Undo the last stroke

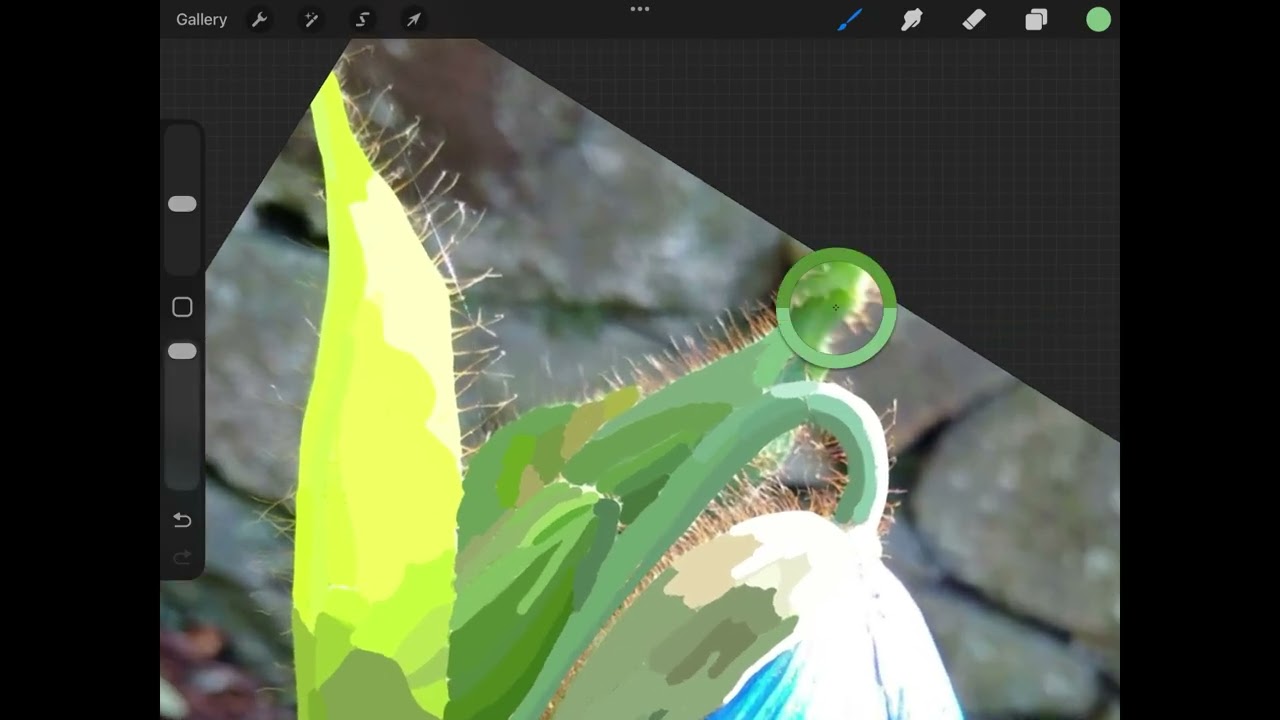tap(182, 520)
